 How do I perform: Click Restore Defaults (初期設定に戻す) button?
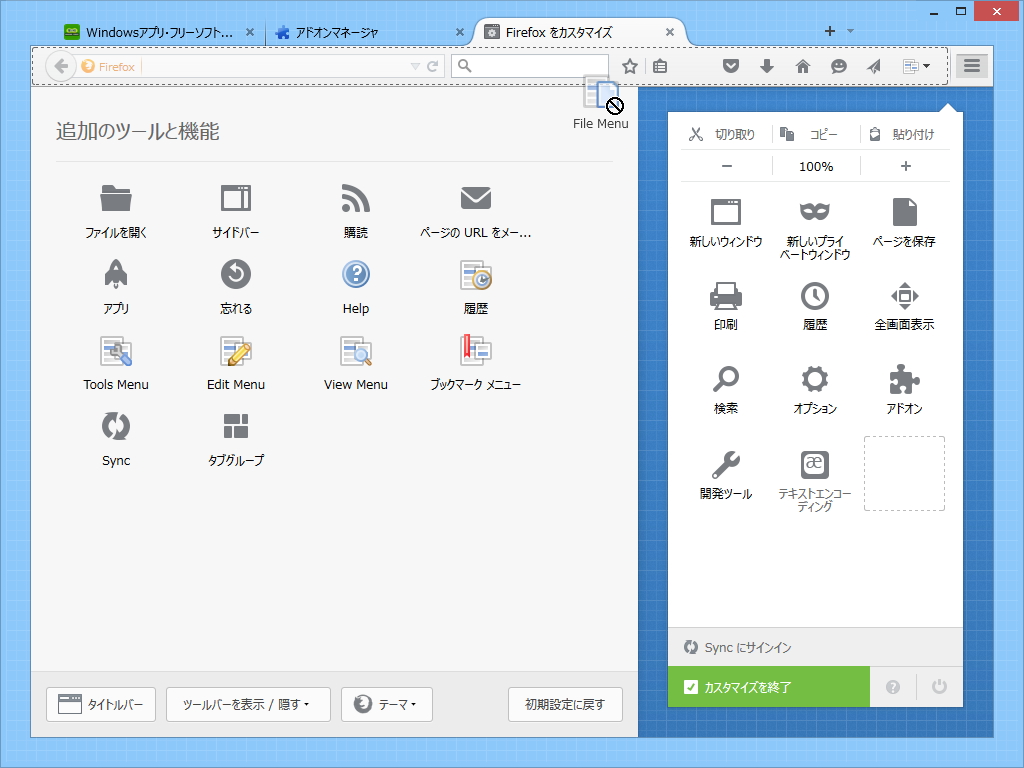pos(565,704)
